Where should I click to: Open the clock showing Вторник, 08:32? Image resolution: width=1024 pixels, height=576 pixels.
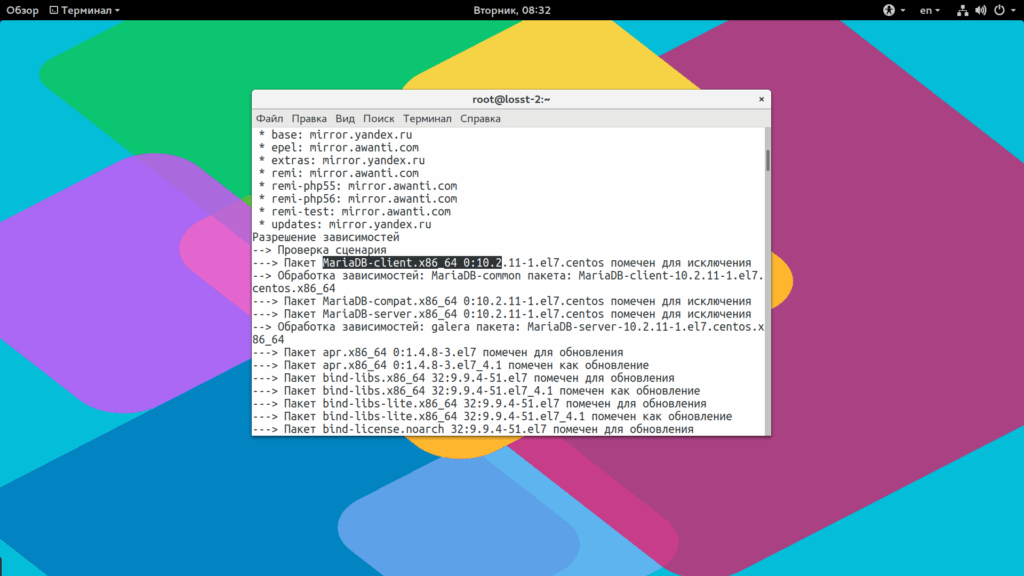[x=512, y=10]
